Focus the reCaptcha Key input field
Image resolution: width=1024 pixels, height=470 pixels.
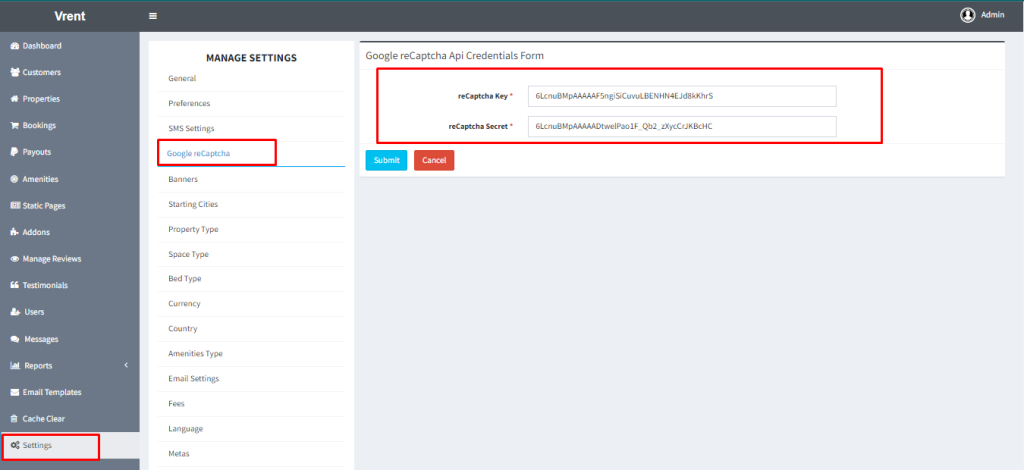tap(682, 96)
